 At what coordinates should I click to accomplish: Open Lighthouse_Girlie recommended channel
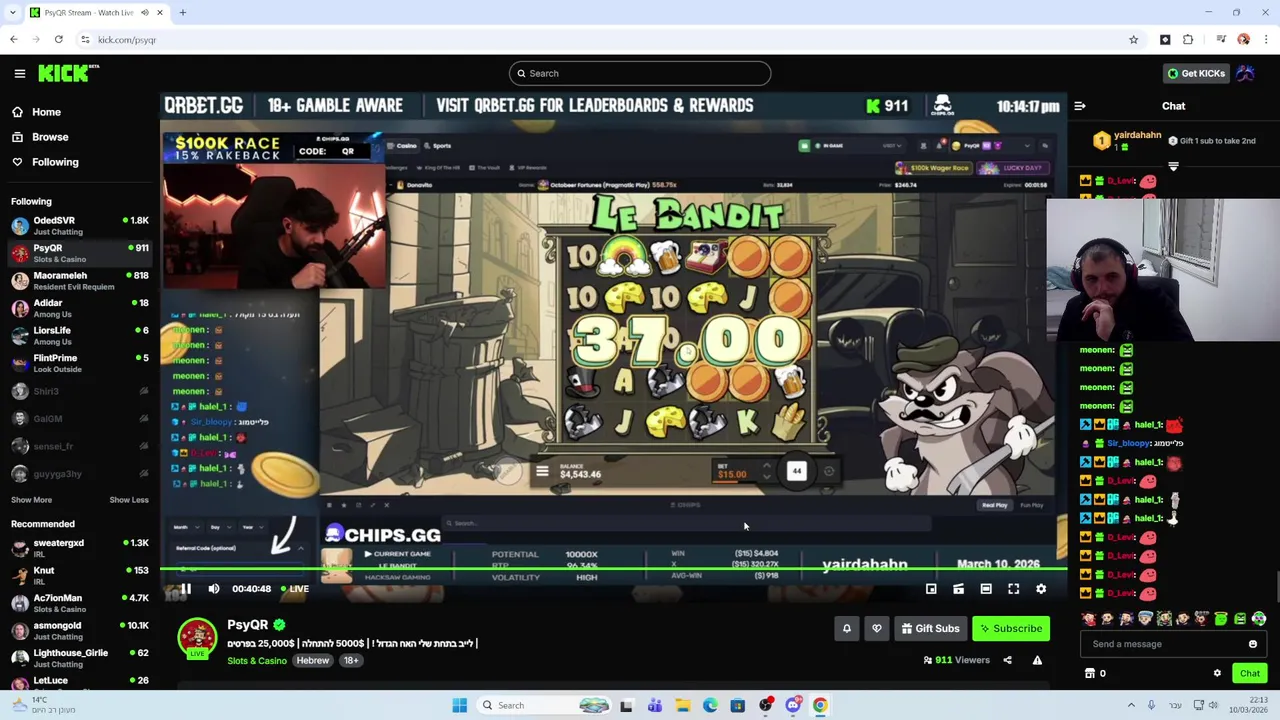tap(80, 658)
